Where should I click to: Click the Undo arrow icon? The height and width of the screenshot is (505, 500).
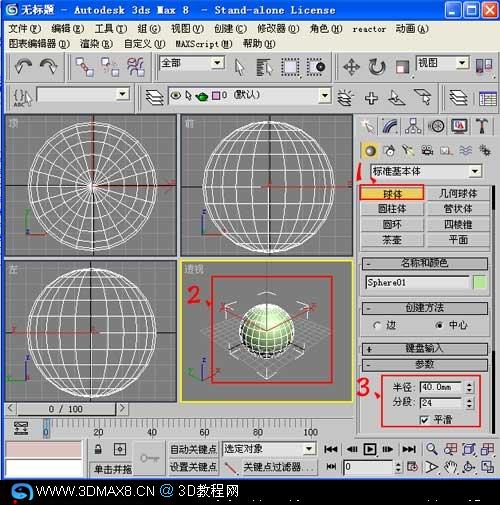(23, 66)
